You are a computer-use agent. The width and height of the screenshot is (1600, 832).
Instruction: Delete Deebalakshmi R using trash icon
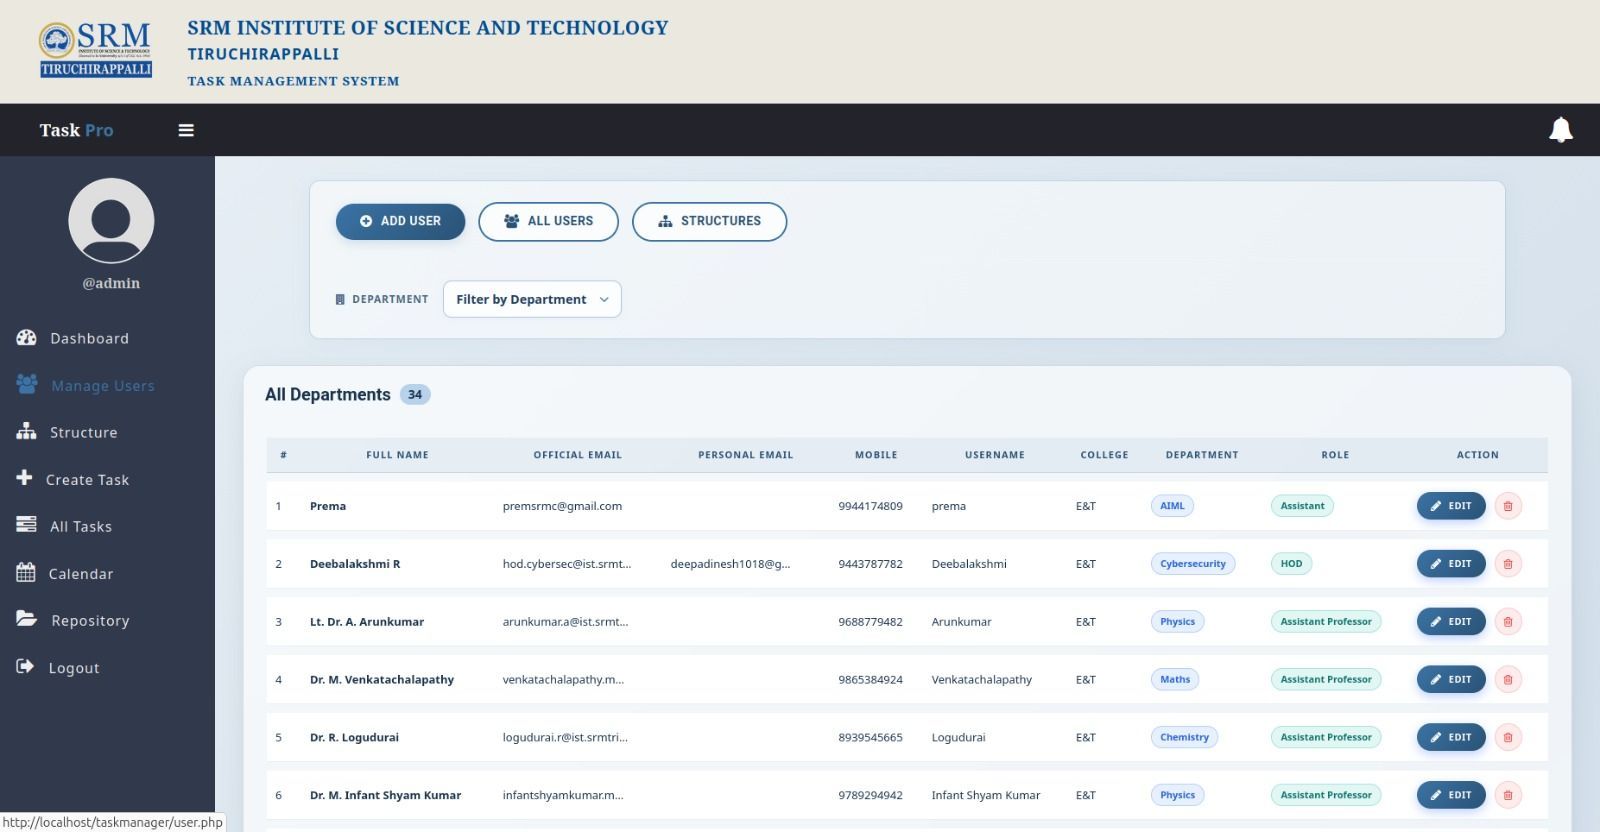[1508, 564]
